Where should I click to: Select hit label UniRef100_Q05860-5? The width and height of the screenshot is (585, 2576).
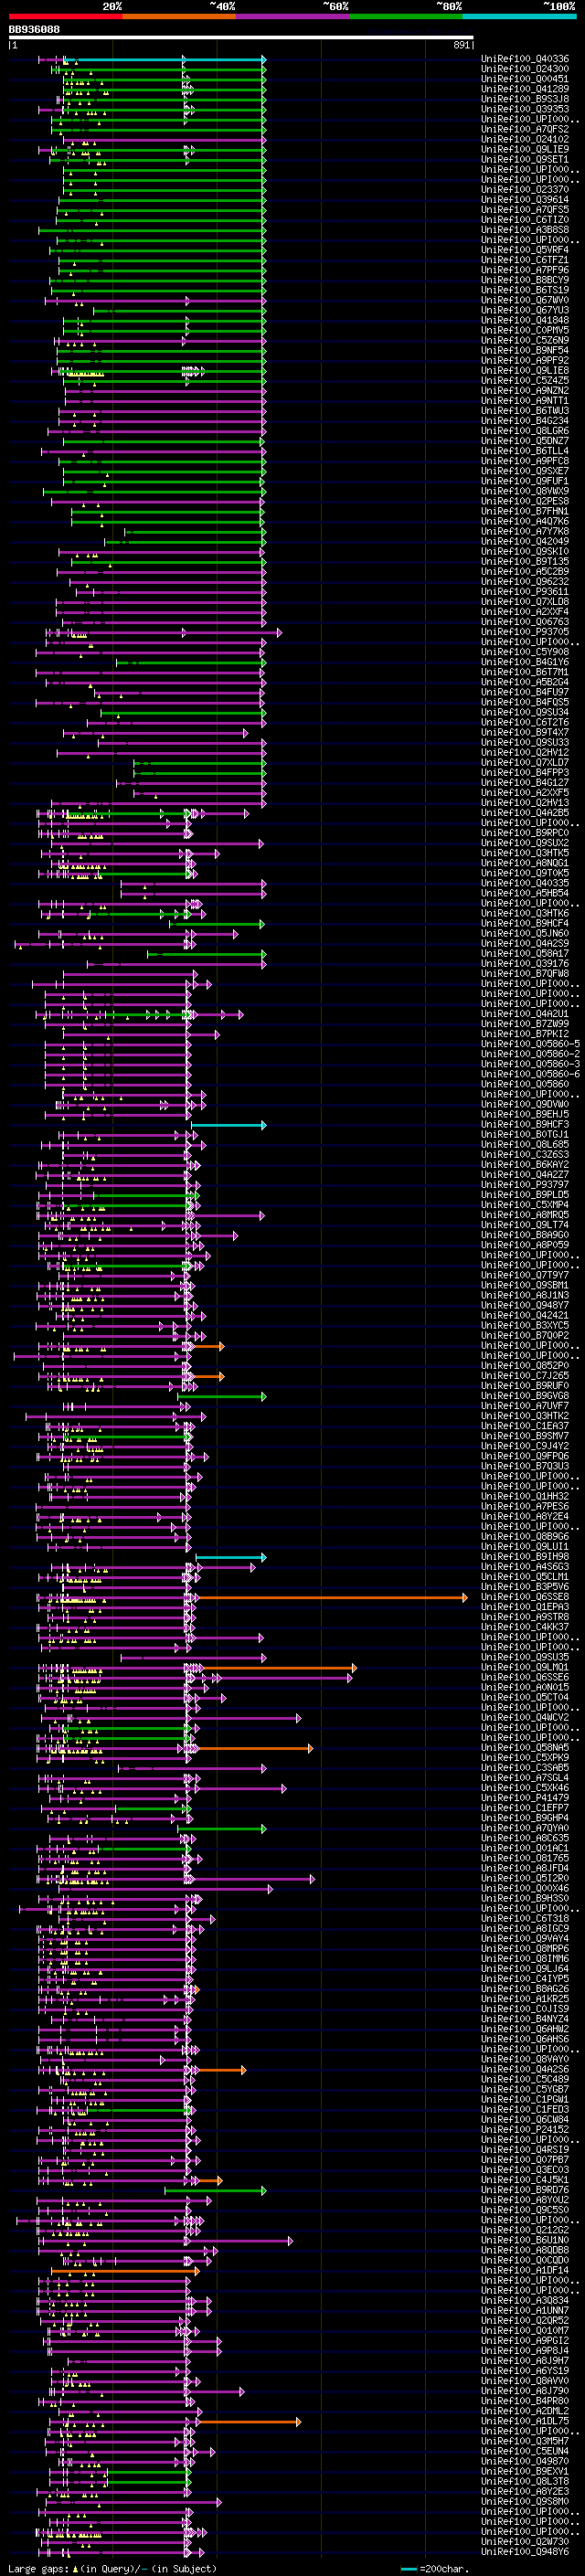tap(529, 1044)
